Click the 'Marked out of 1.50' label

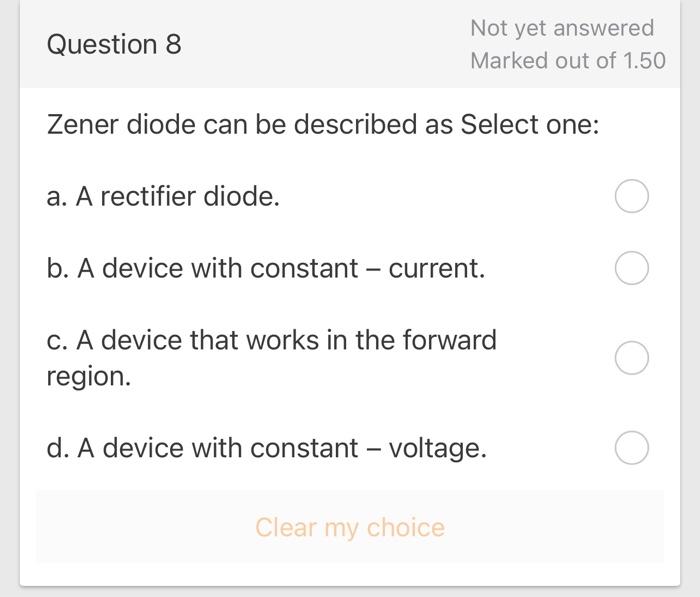(567, 61)
